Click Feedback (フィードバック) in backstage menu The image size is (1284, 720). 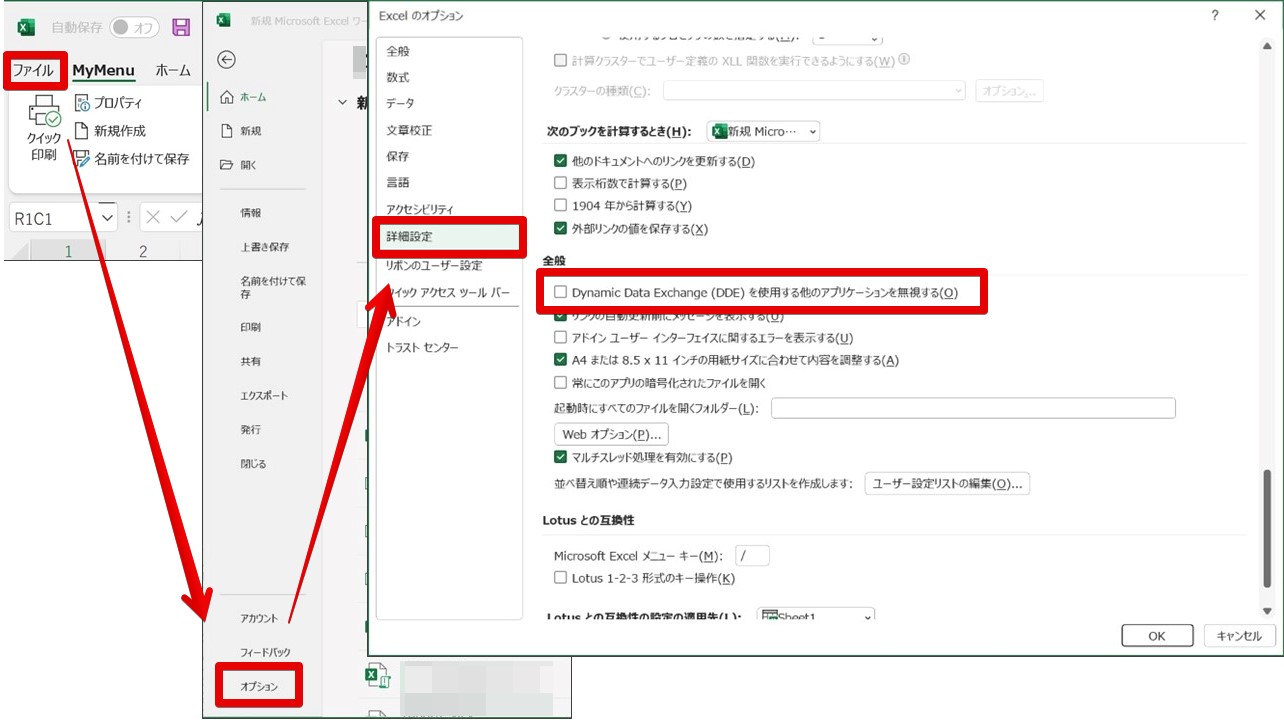[x=265, y=652]
